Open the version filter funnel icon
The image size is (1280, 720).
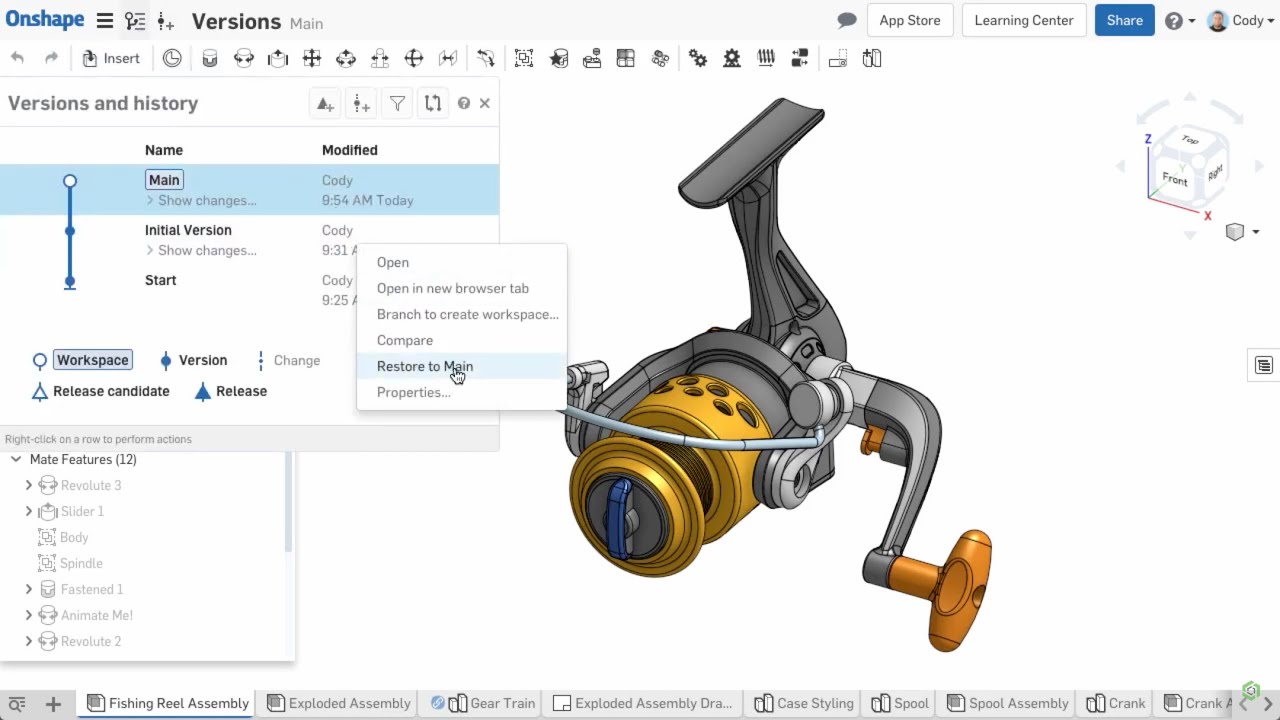[x=397, y=103]
